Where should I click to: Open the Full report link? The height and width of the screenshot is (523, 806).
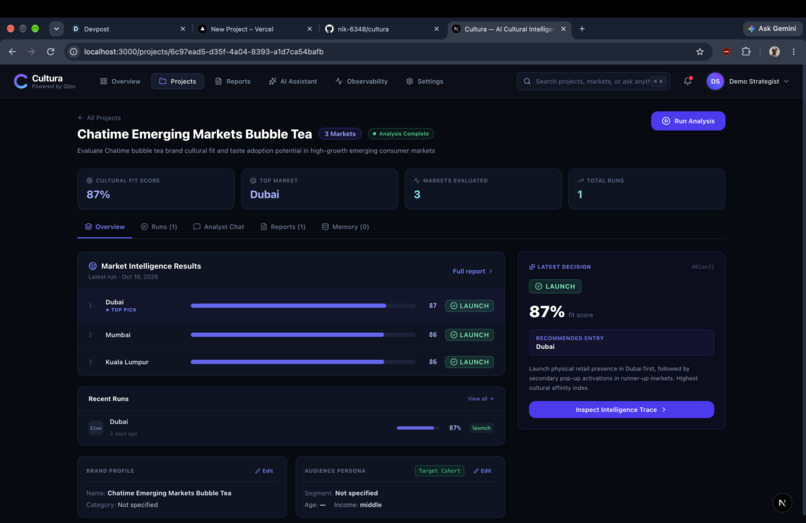click(x=472, y=271)
